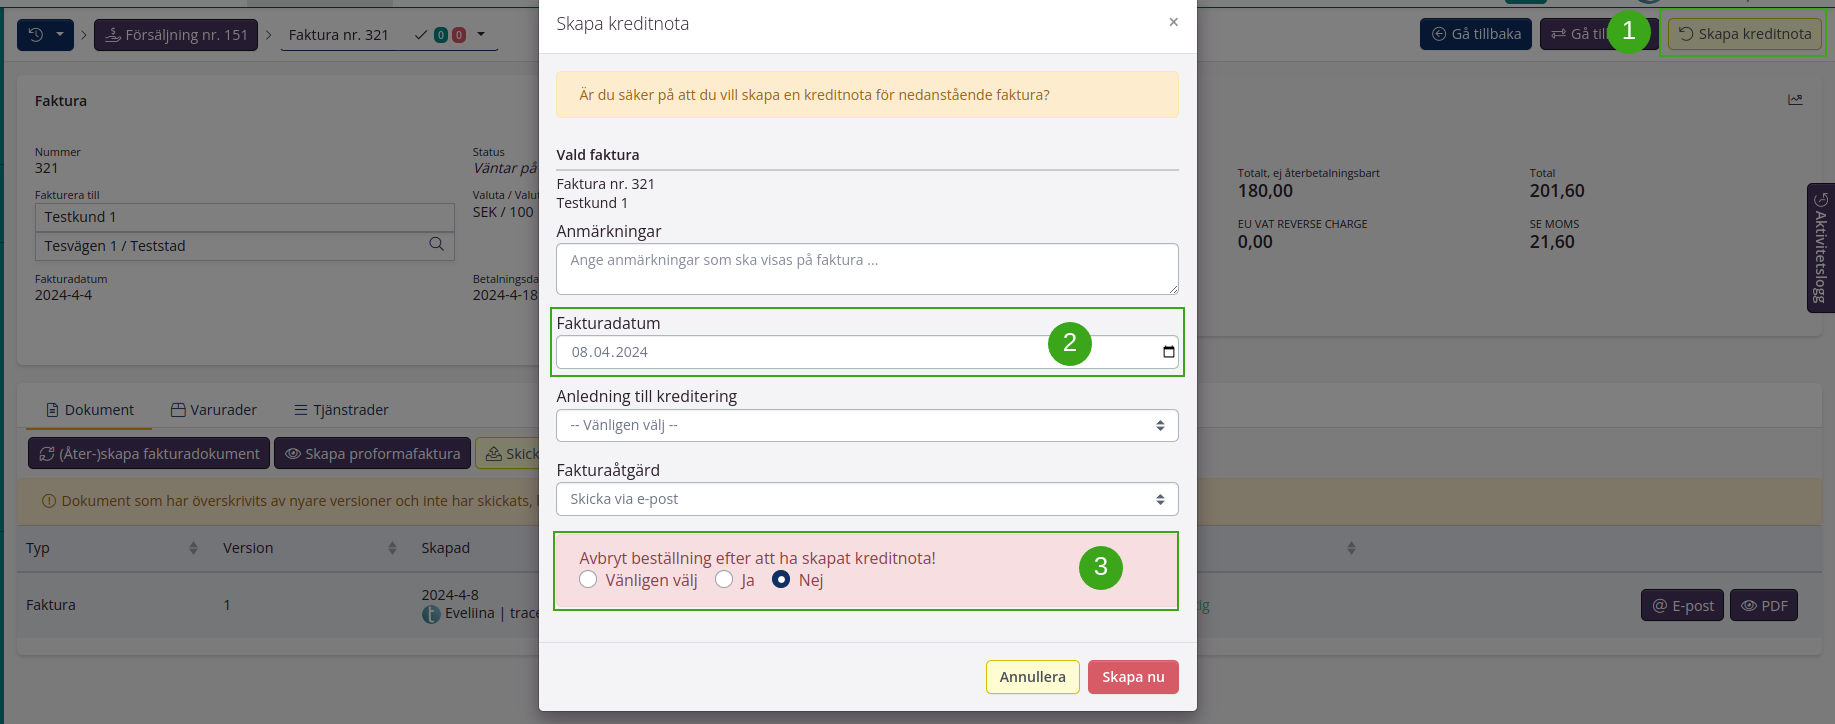1835x724 pixels.
Task: Click the history clock icon button
Action: (x=37, y=35)
